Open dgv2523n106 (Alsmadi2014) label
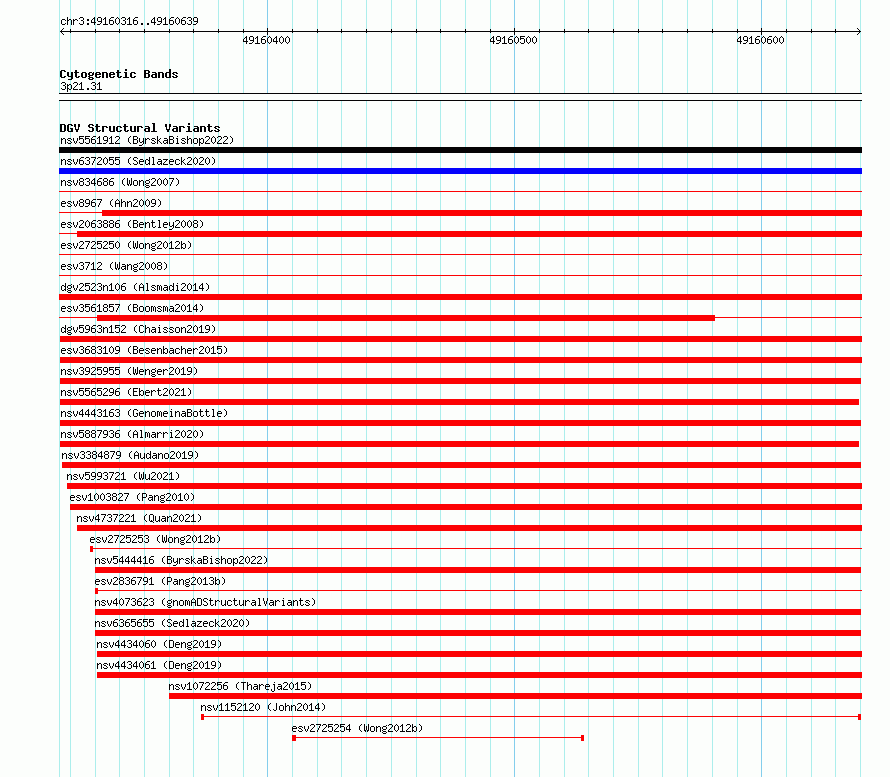Image resolution: width=890 pixels, height=777 pixels. point(135,287)
